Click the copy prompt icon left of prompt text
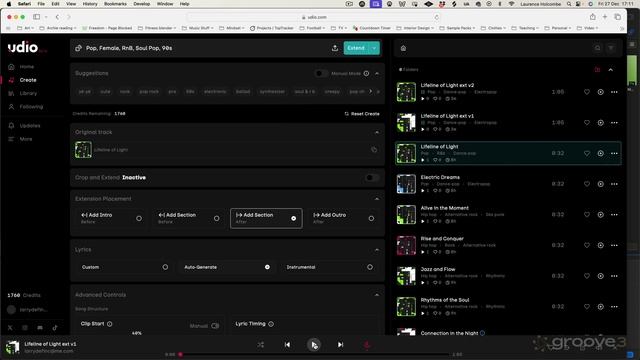Image resolution: width=640 pixels, height=360 pixels. click(78, 48)
